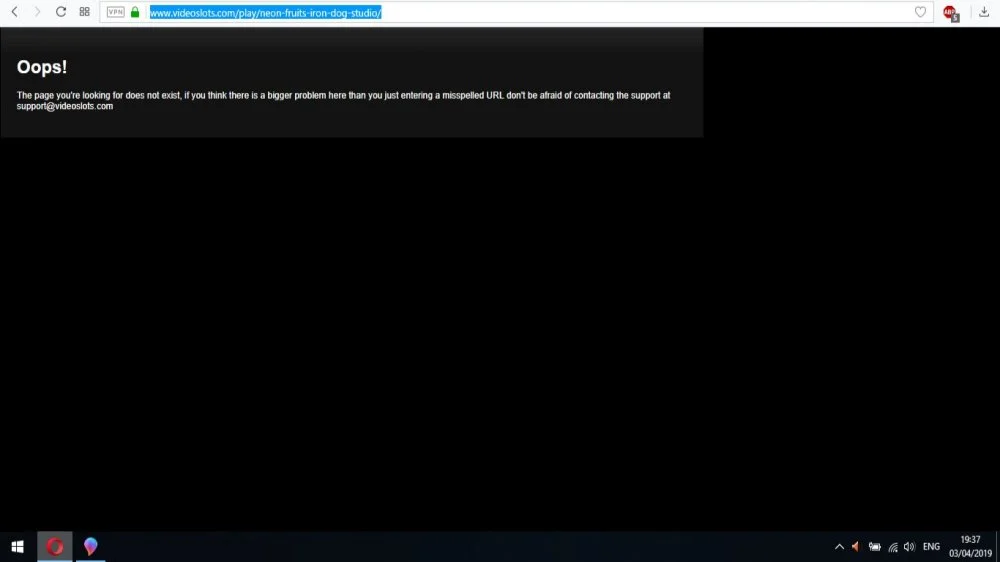Viewport: 1000px width, 562px height.
Task: Check battery status in the tray
Action: click(874, 547)
